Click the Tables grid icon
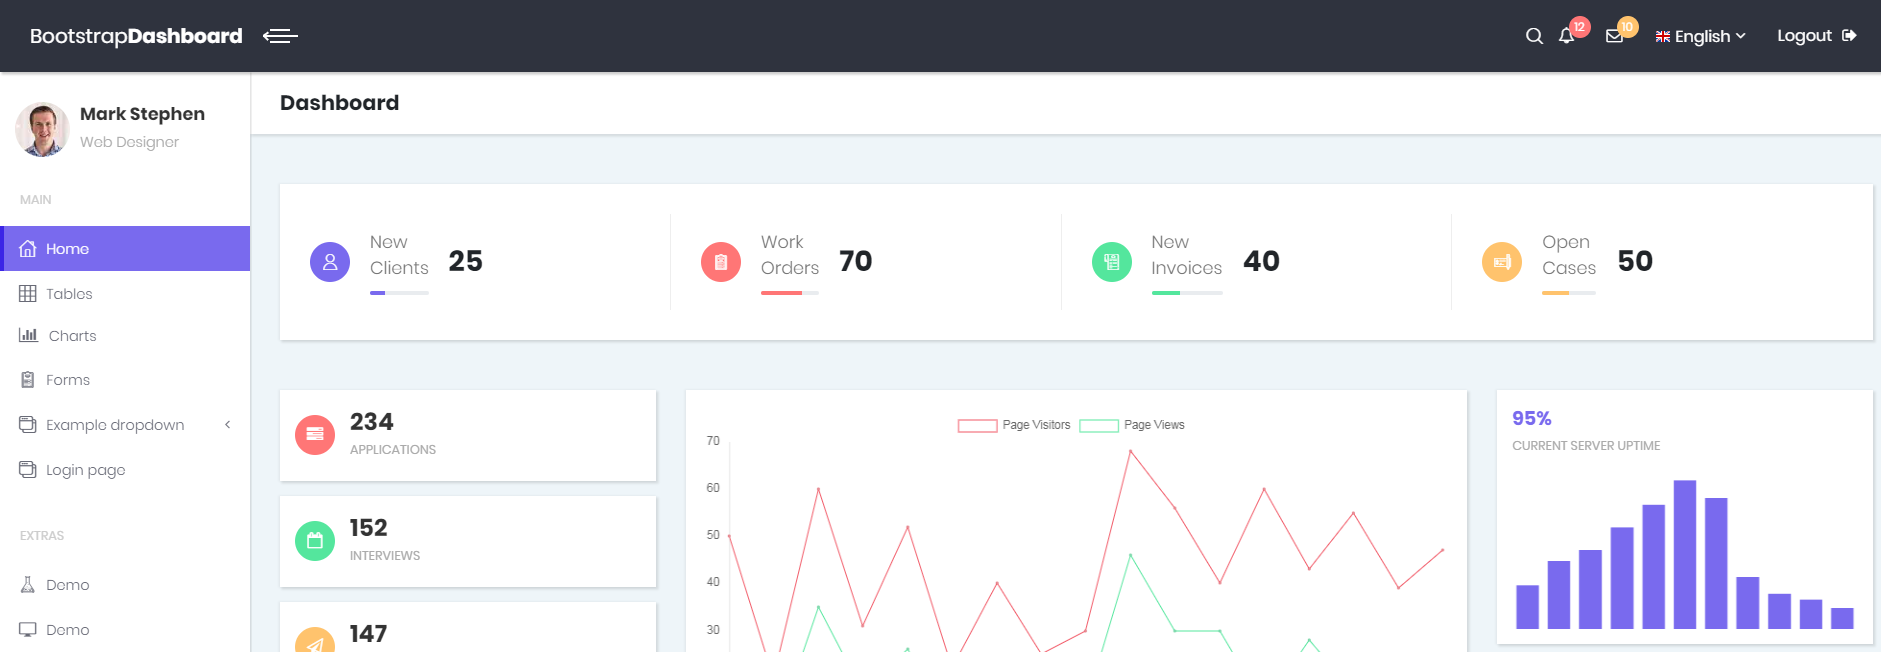The image size is (1881, 652). pos(28,293)
